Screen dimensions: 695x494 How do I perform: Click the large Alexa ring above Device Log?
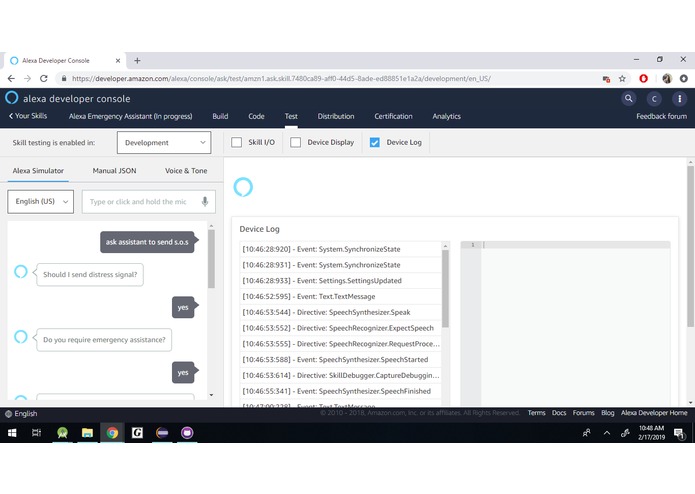(243, 187)
